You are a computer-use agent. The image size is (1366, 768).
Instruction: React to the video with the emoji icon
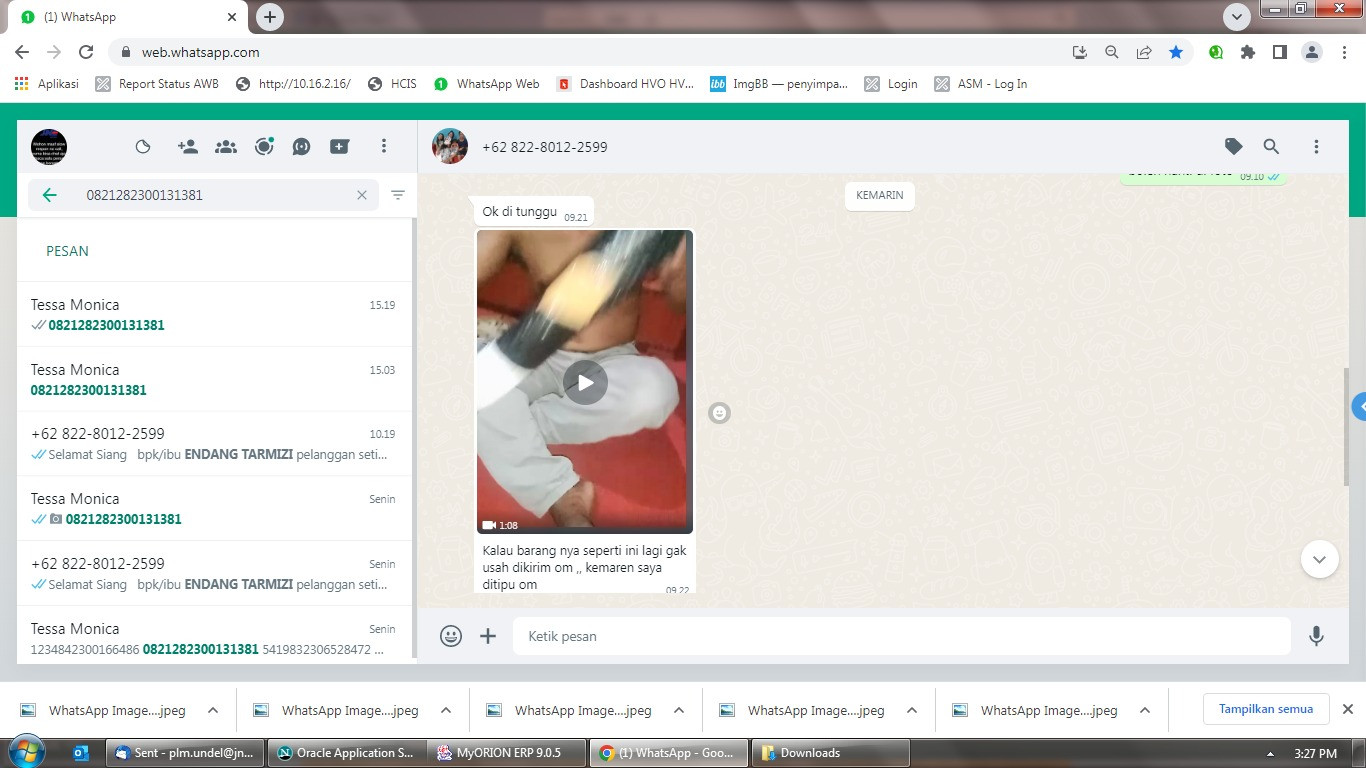[719, 412]
